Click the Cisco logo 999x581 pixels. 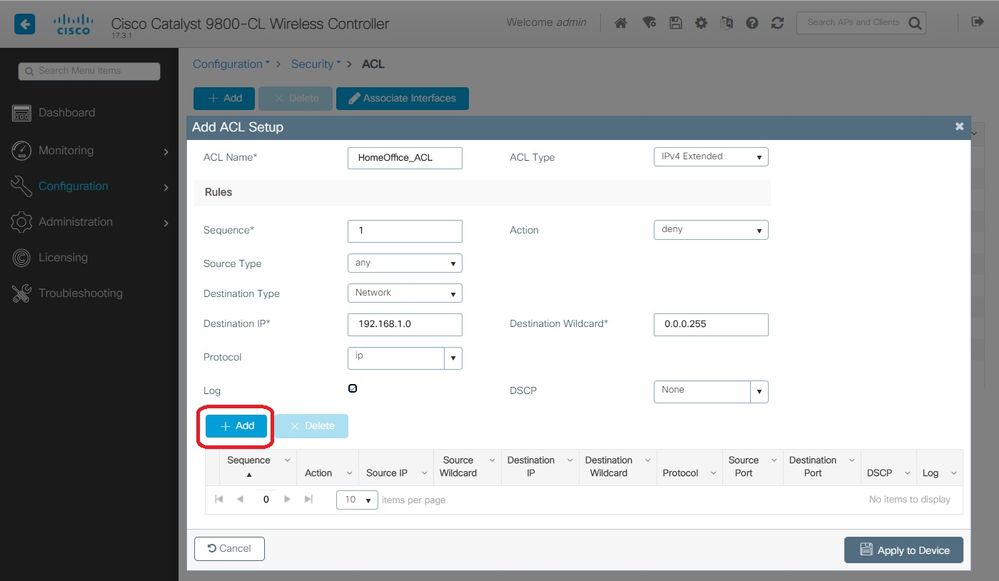[73, 25]
